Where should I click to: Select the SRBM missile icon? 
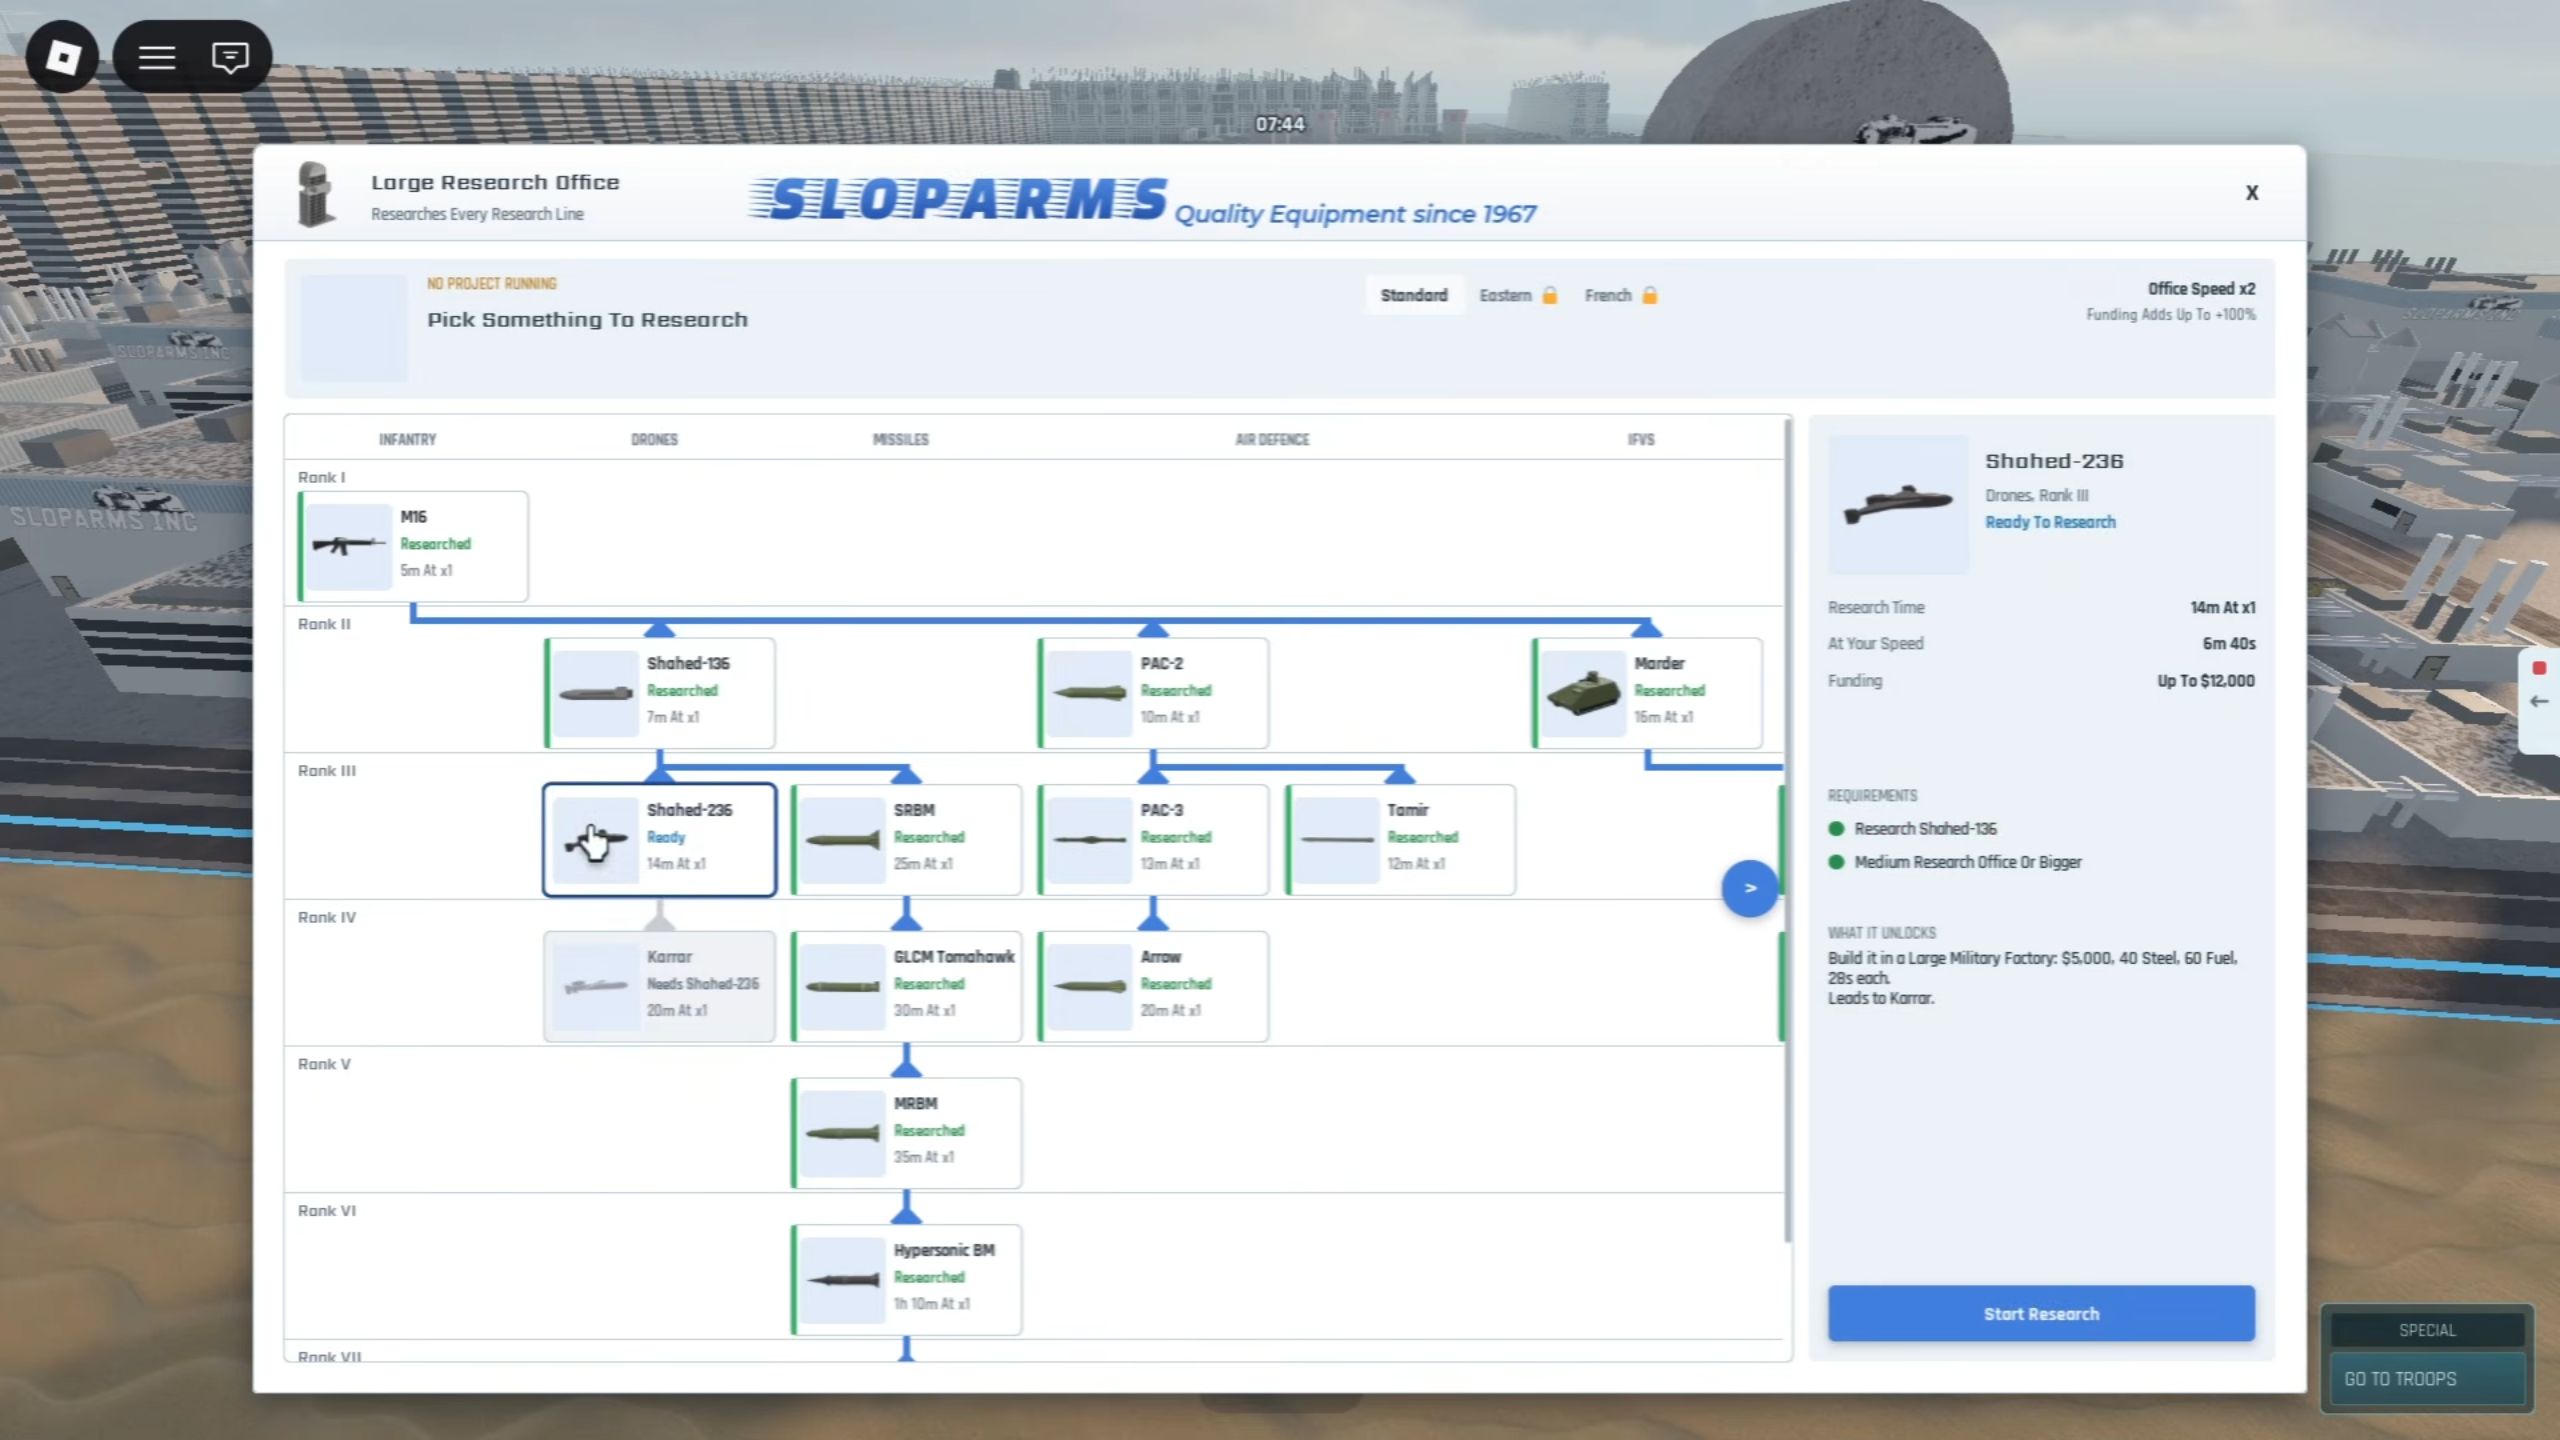pyautogui.click(x=843, y=840)
